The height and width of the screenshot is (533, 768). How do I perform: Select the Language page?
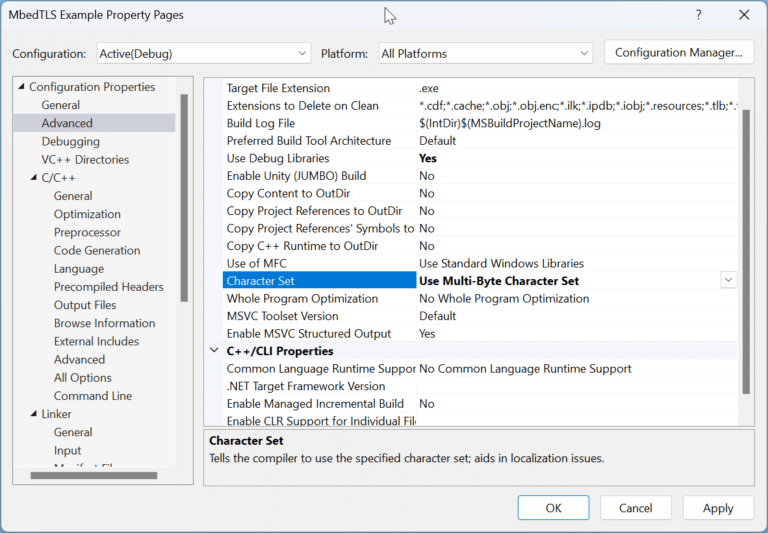tap(79, 268)
